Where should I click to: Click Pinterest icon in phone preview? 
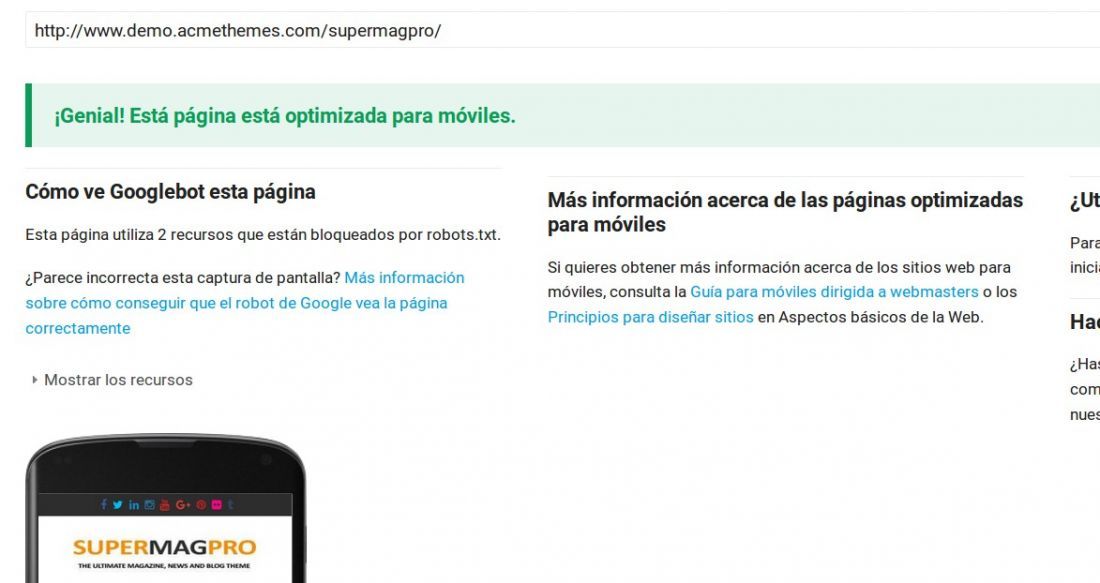pyautogui.click(x=201, y=504)
